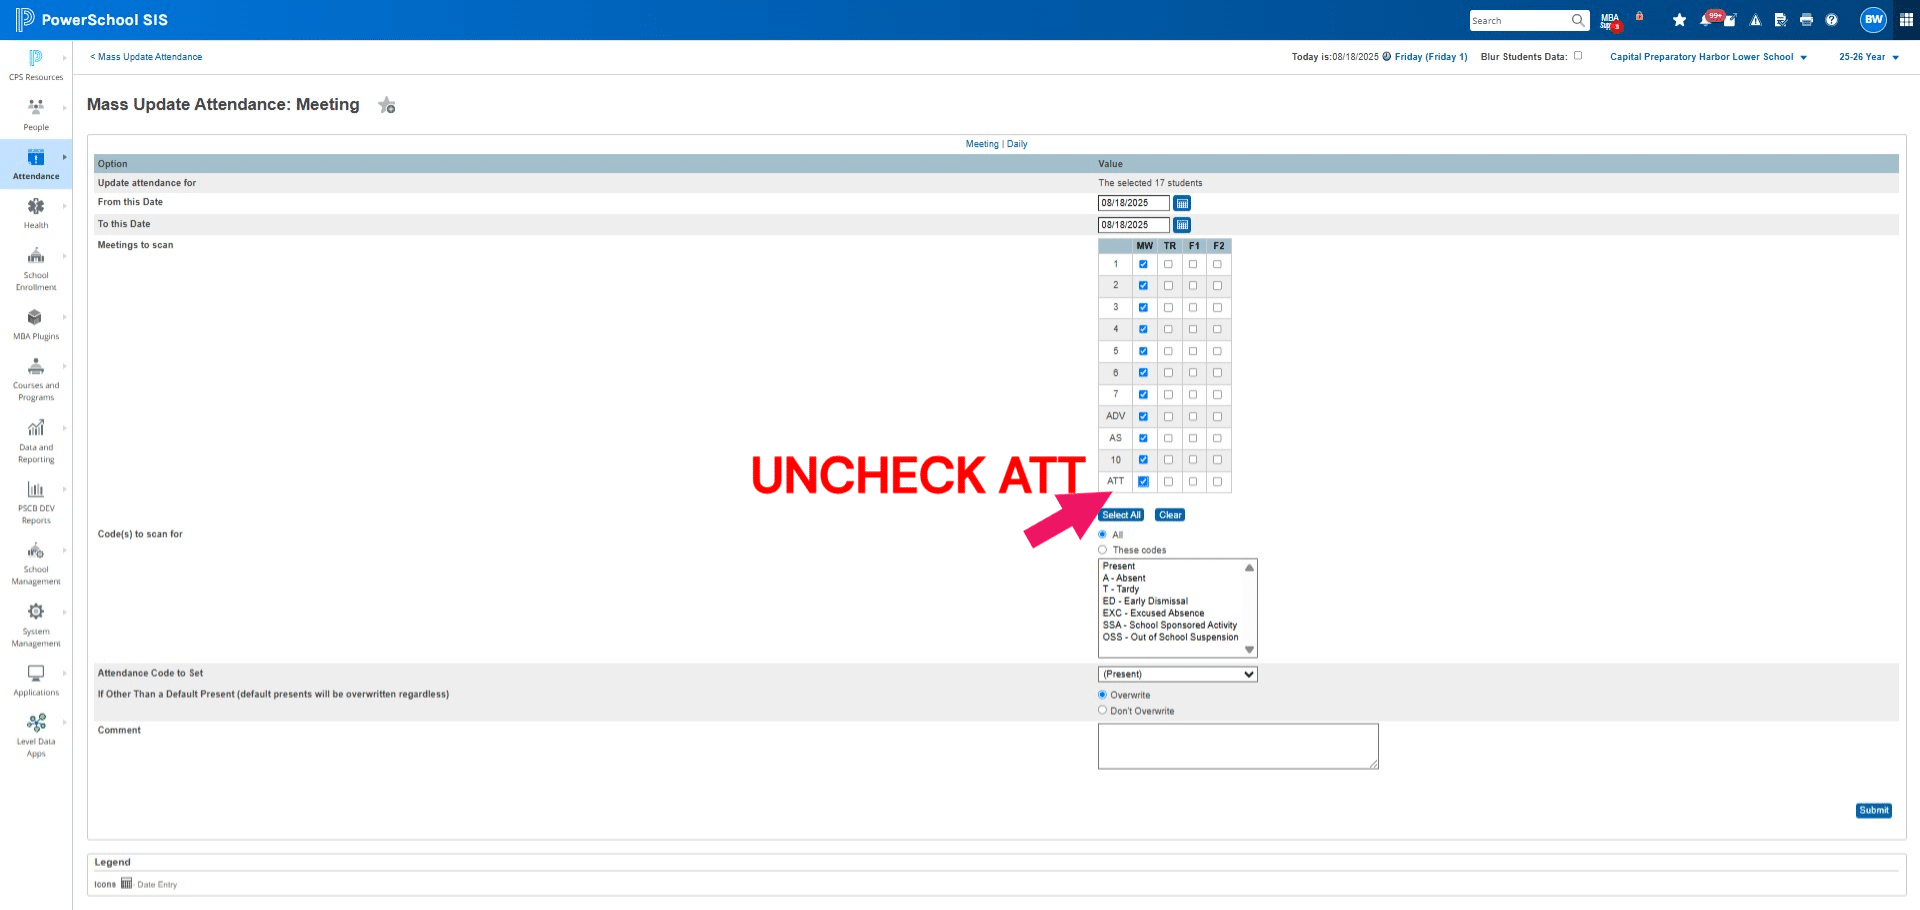Click the Clear button
Image resolution: width=1920 pixels, height=910 pixels.
[1170, 515]
